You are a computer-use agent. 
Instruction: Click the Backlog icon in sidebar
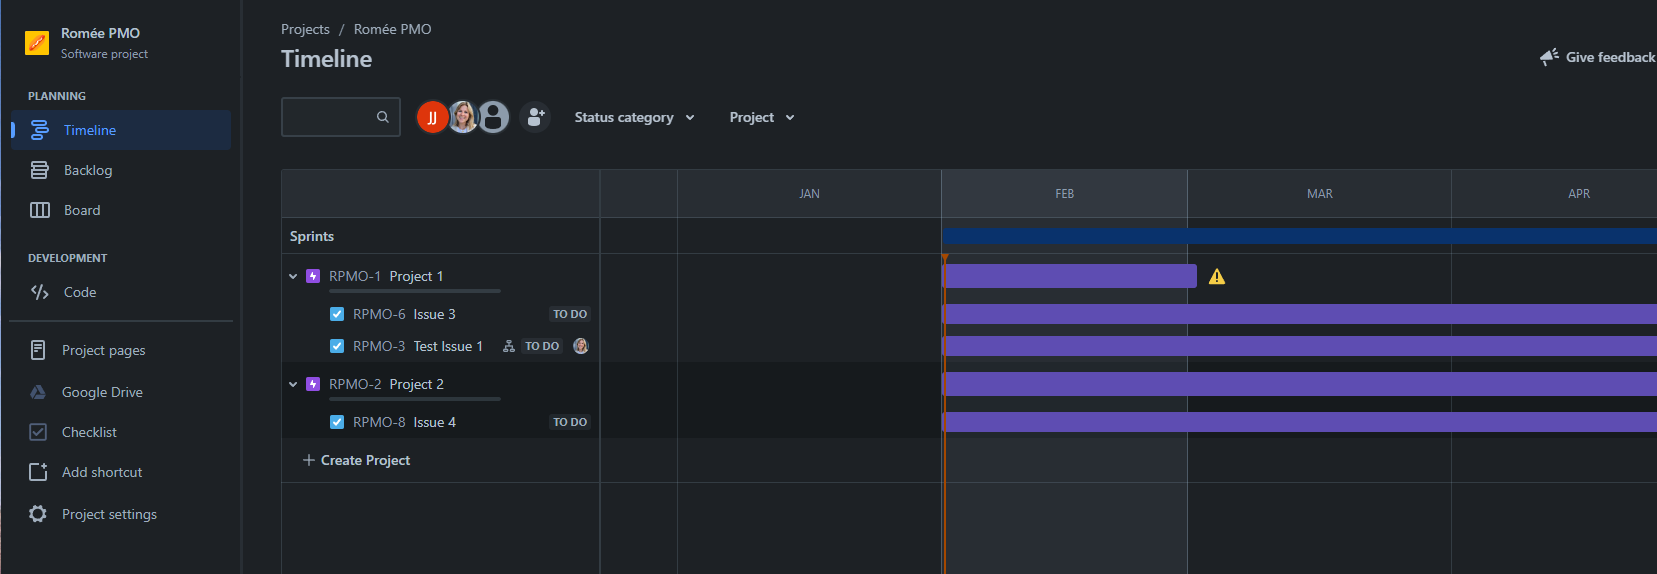(x=40, y=170)
